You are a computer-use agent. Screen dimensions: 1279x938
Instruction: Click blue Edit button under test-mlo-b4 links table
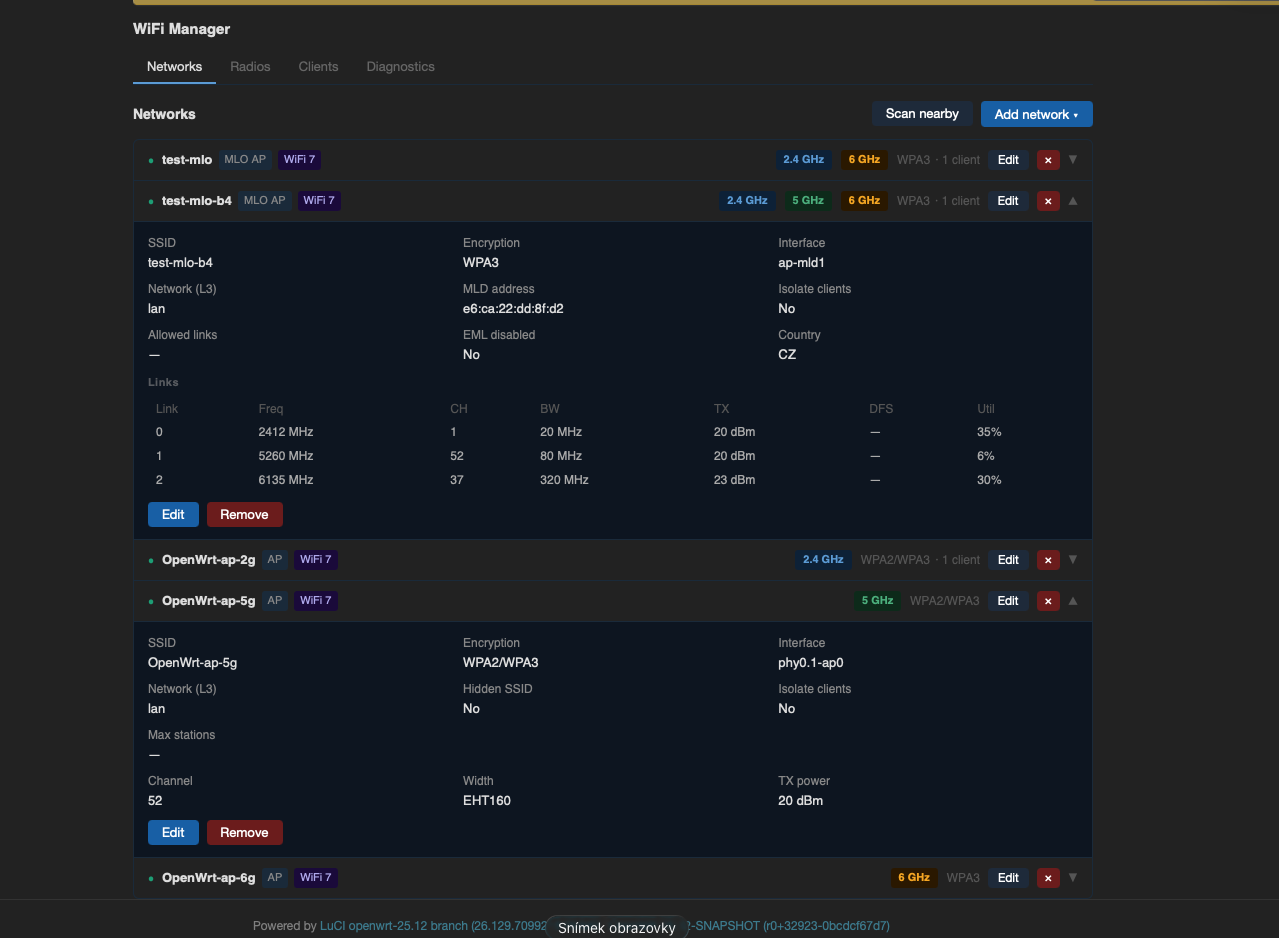pos(173,514)
